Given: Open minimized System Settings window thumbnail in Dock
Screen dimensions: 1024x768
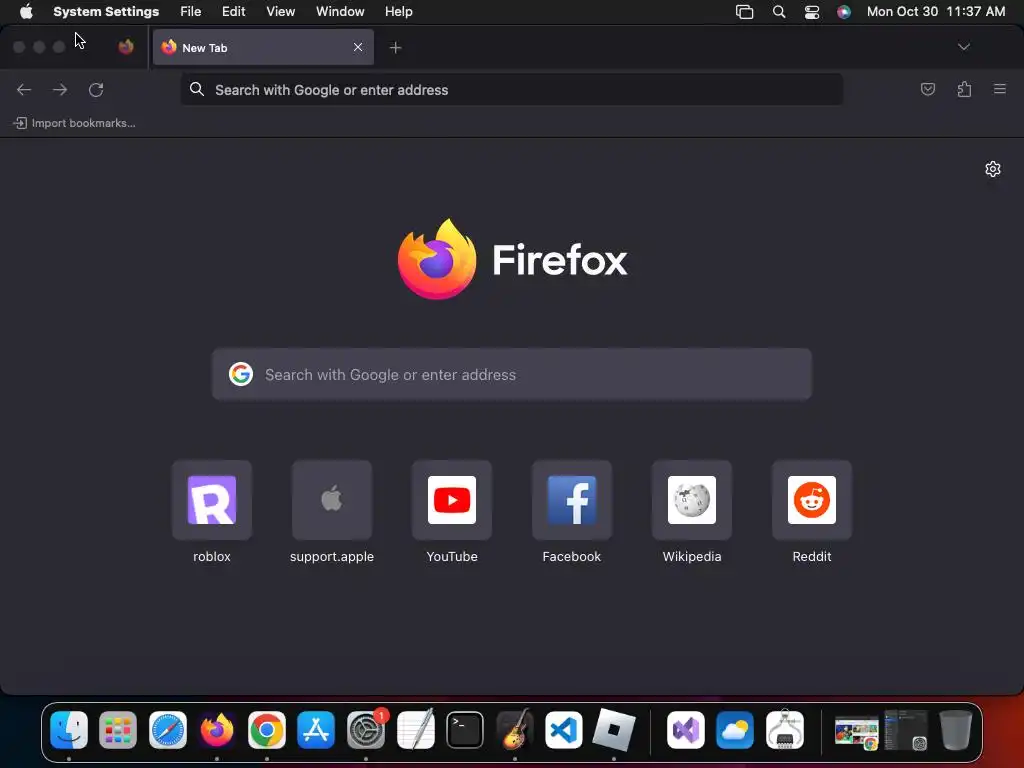Looking at the screenshot, I should pyautogui.click(x=906, y=730).
